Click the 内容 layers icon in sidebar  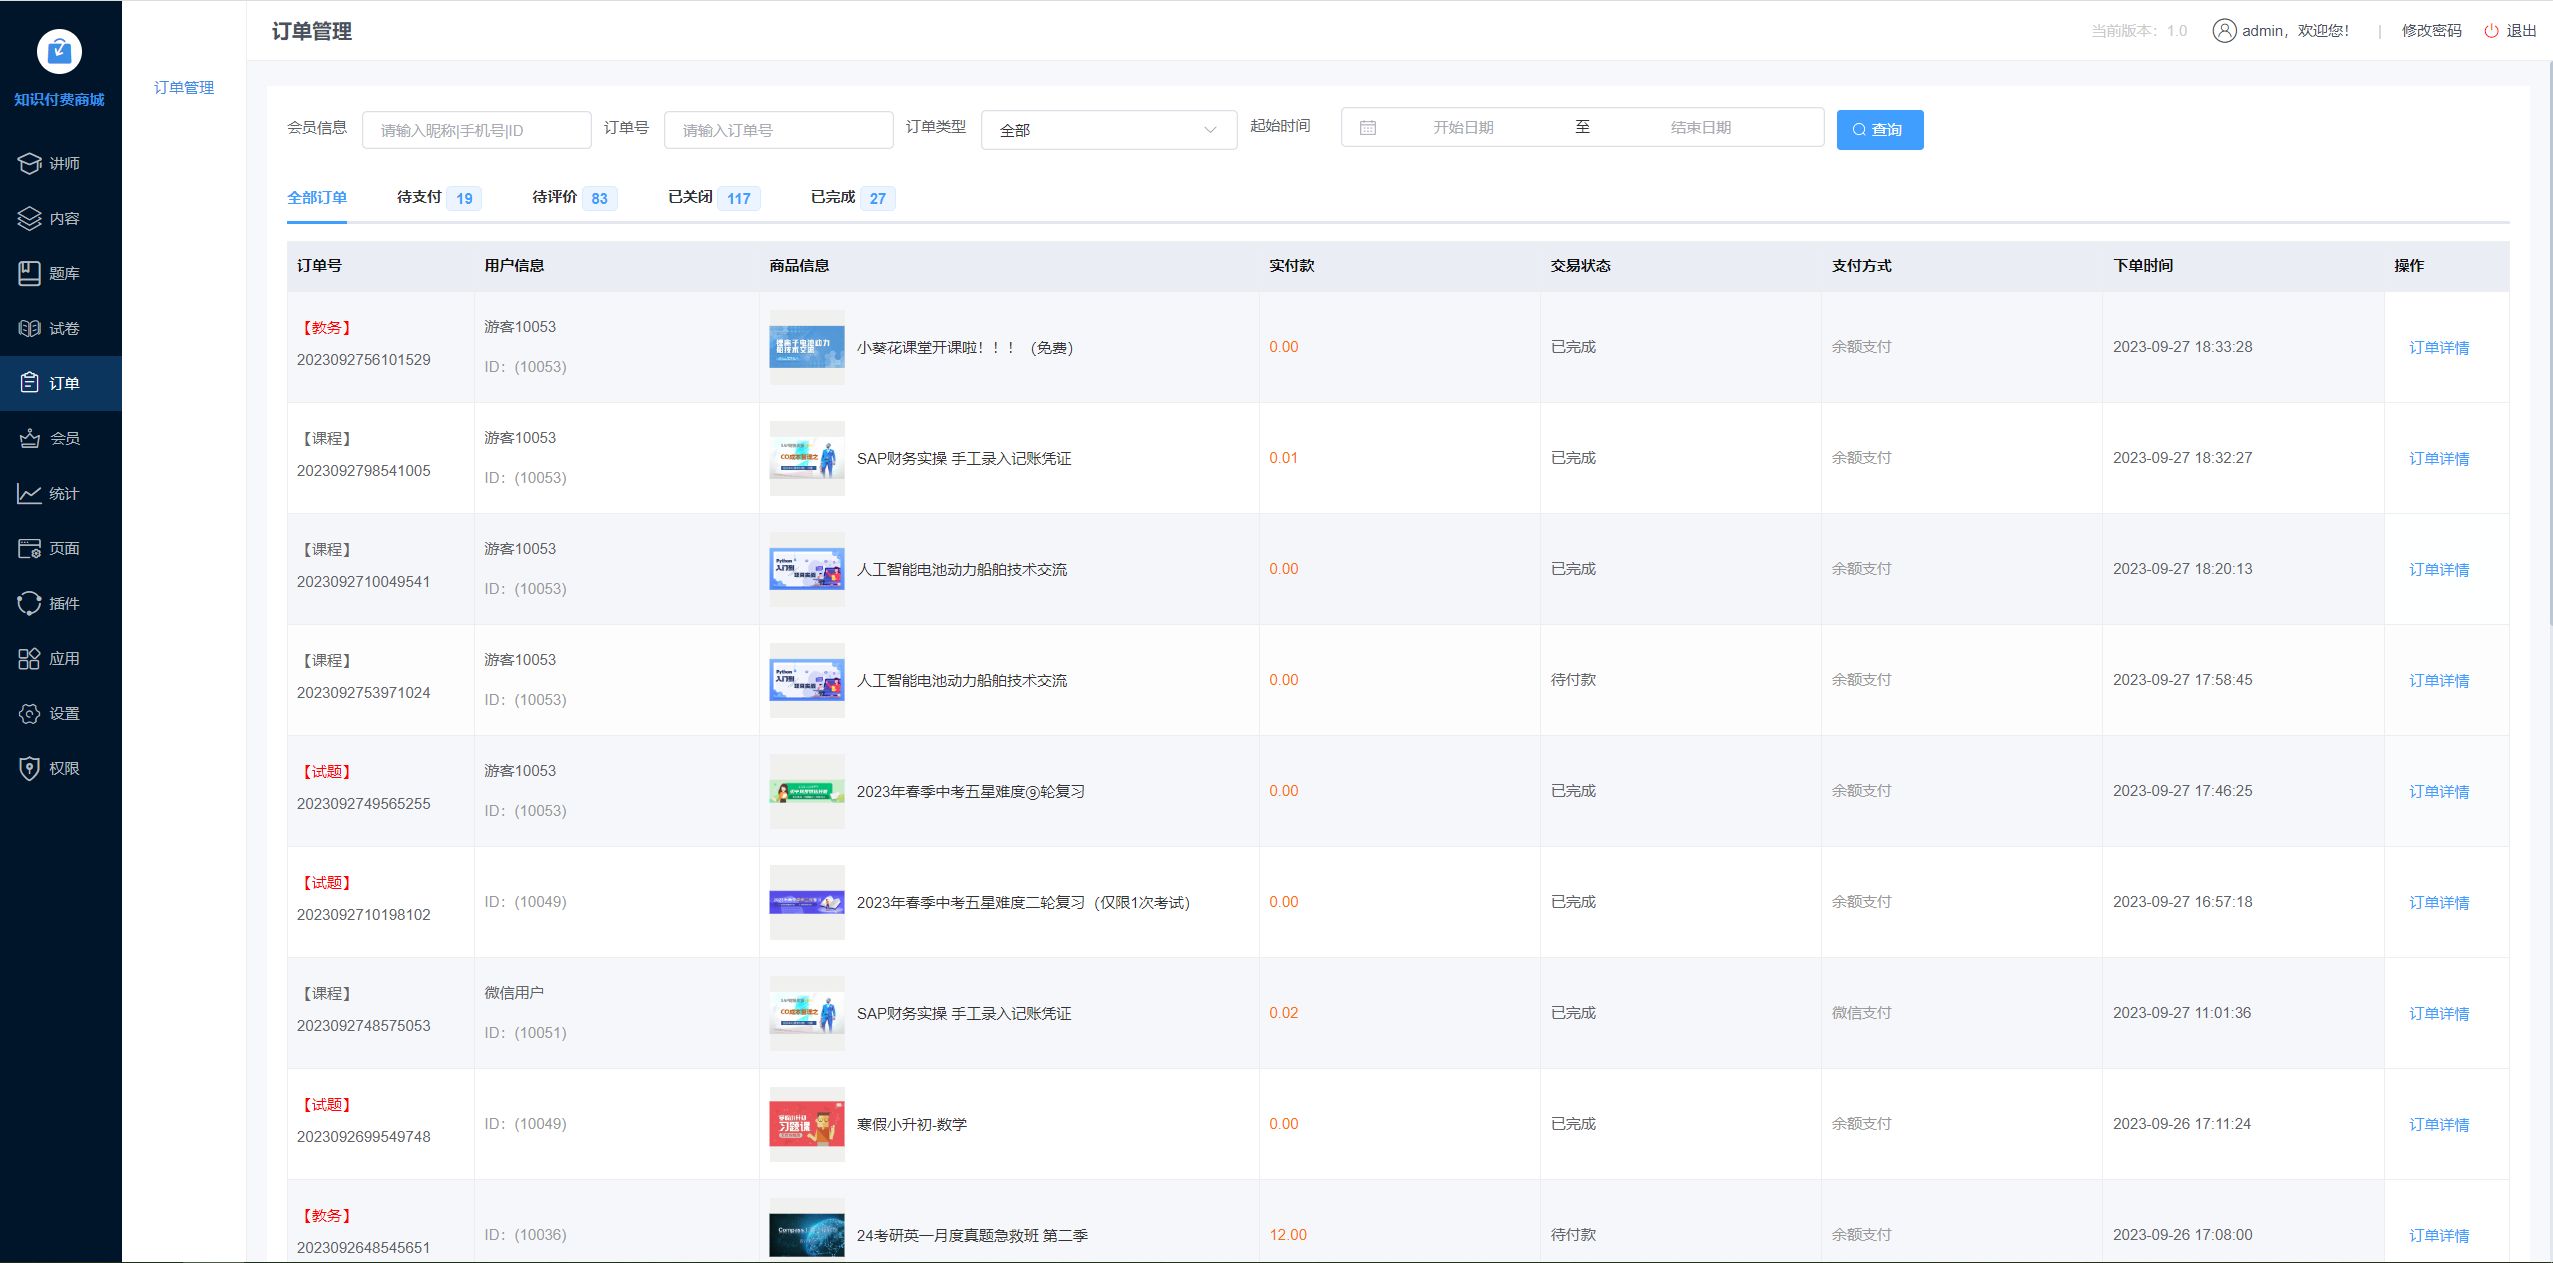coord(30,218)
